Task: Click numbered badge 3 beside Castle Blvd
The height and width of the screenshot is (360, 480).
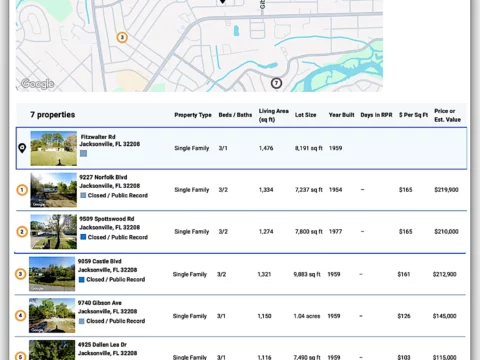Action: pyautogui.click(x=21, y=274)
